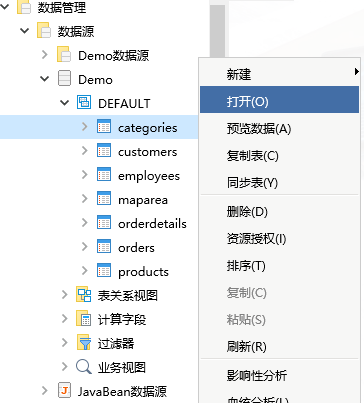
Task: Click the customers table icon
Action: [104, 151]
